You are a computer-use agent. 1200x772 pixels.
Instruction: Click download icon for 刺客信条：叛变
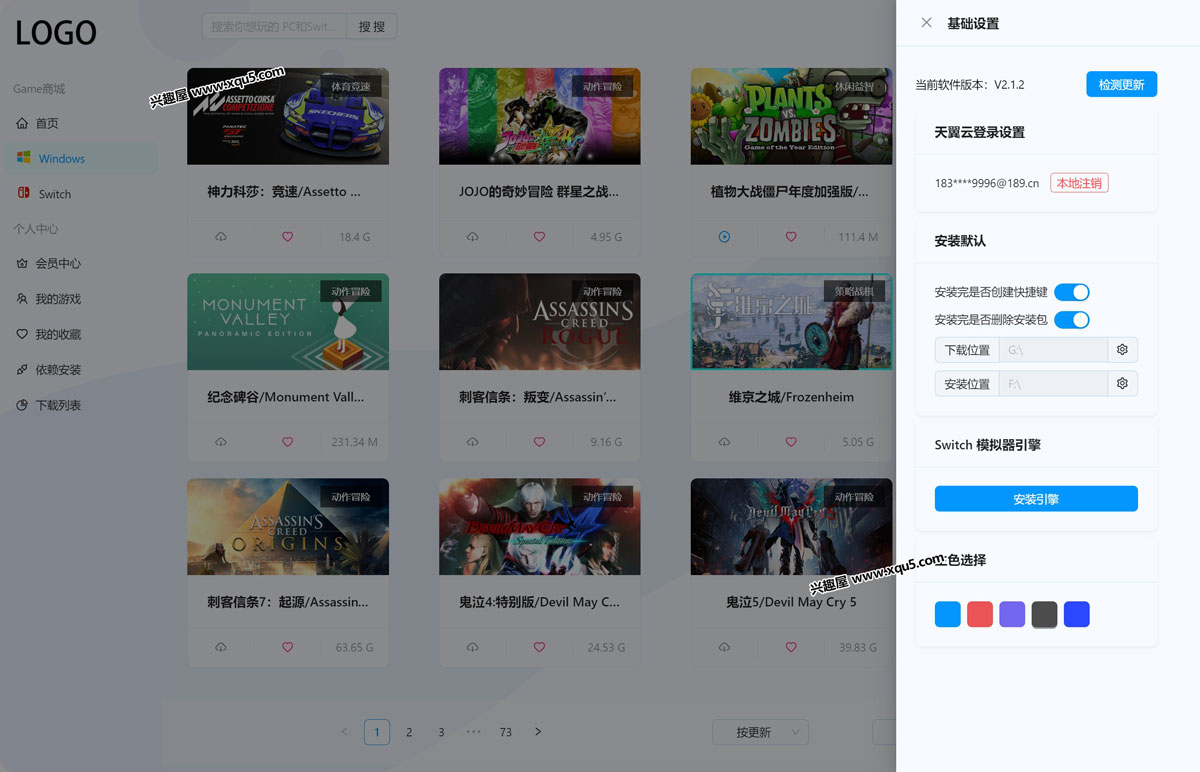point(473,442)
